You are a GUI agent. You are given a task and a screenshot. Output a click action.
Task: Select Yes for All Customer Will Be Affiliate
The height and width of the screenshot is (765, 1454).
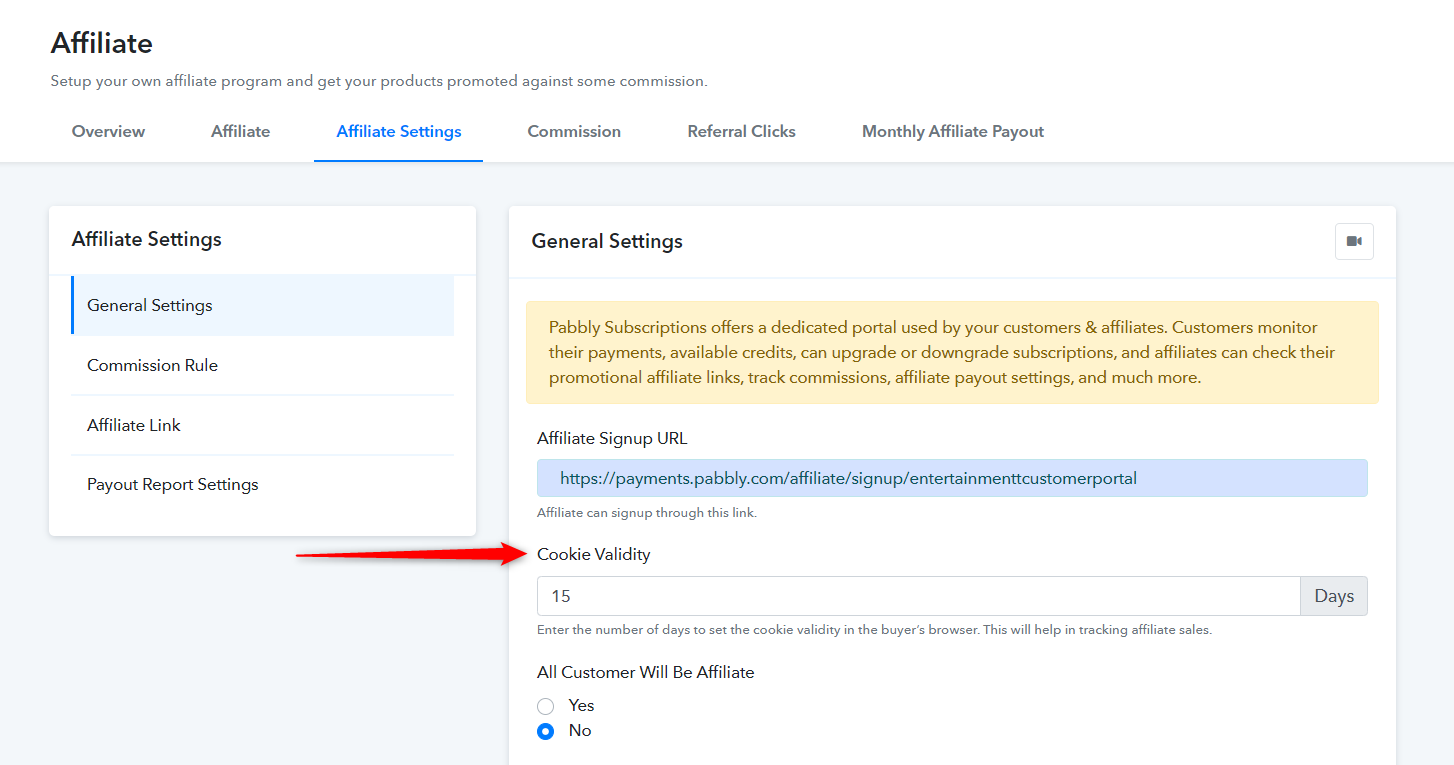tap(546, 706)
